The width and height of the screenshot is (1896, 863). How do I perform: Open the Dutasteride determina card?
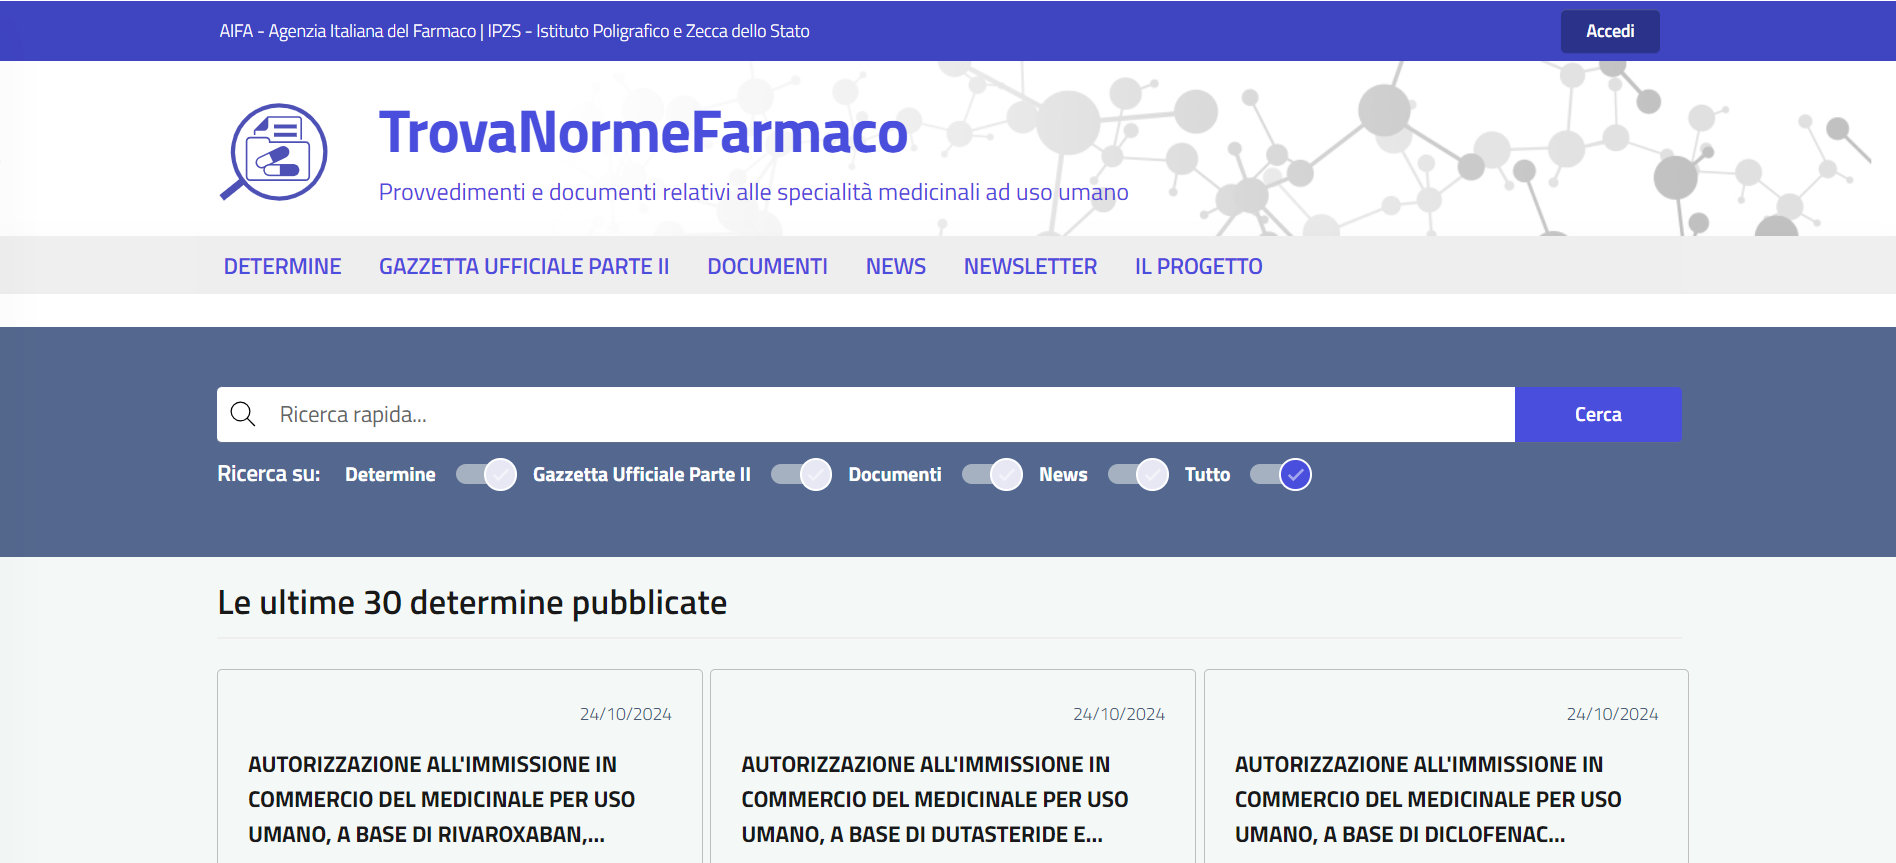coord(953,766)
